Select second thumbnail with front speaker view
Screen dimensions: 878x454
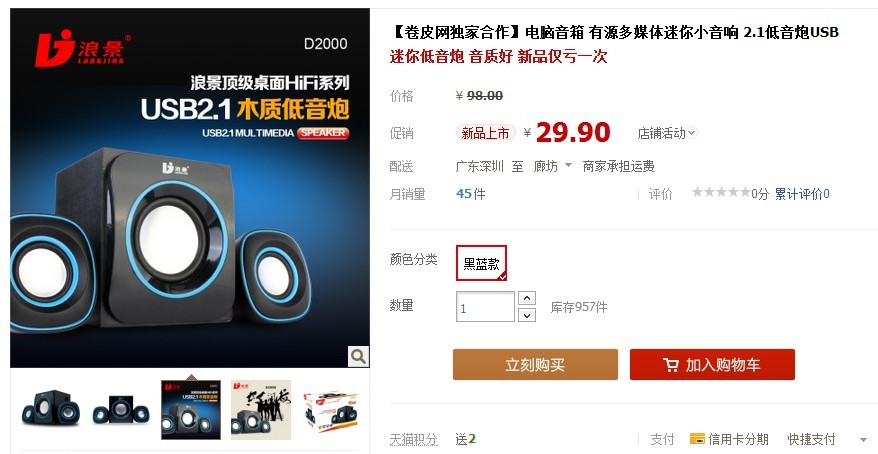click(x=121, y=409)
